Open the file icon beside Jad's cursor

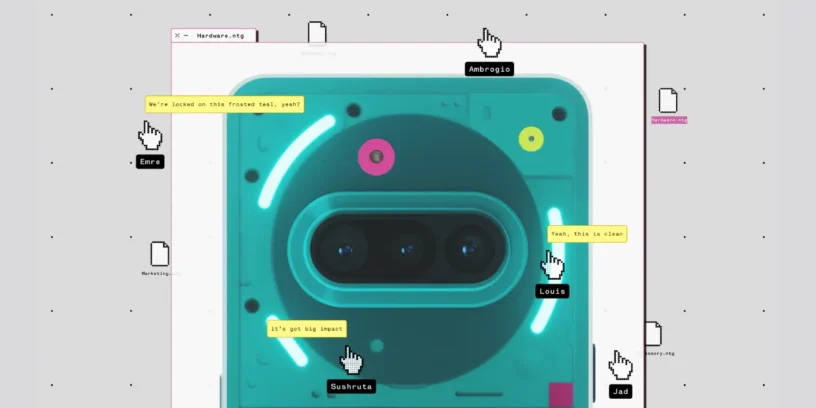[x=652, y=334]
